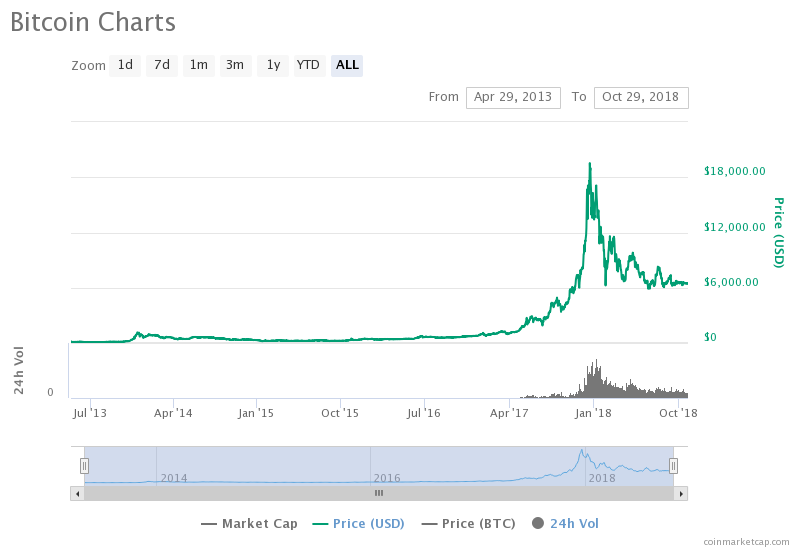This screenshot has width=800, height=550.
Task: Toggle Market Cap series in legend
Action: click(x=250, y=523)
